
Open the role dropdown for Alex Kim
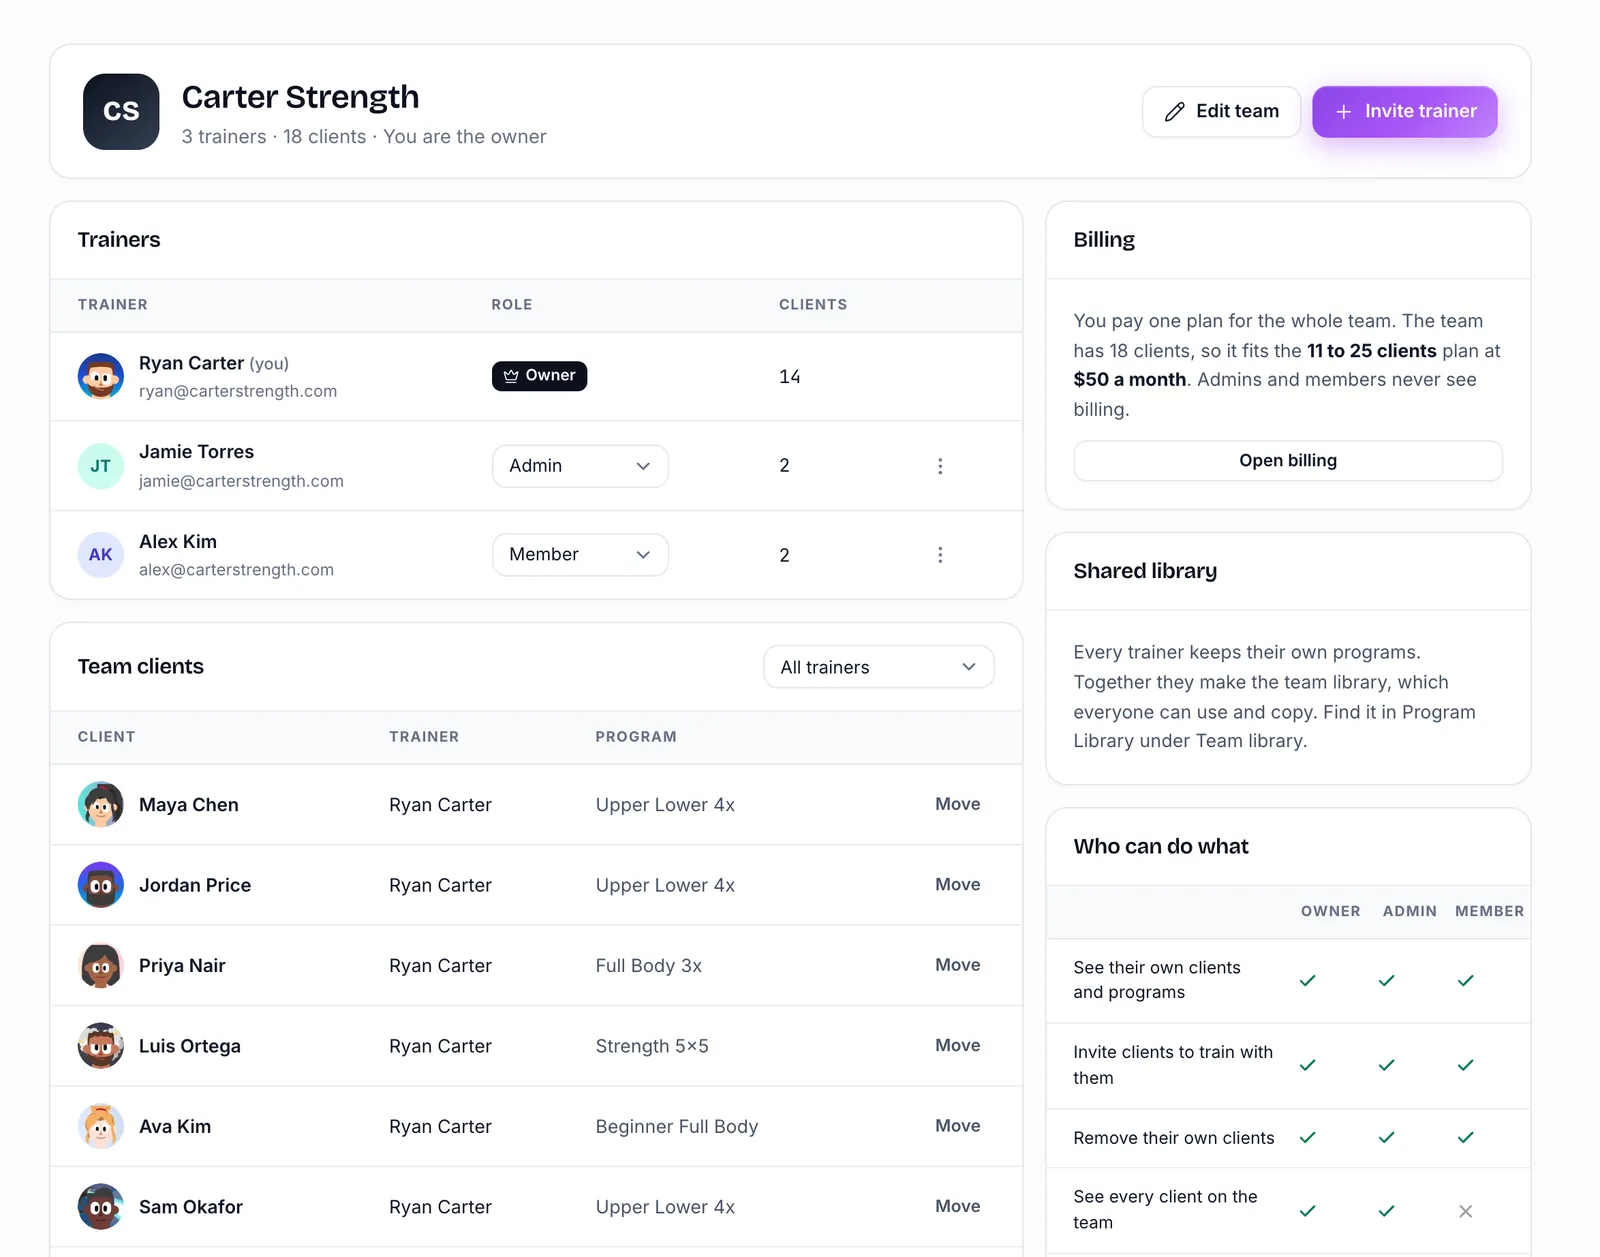point(580,555)
